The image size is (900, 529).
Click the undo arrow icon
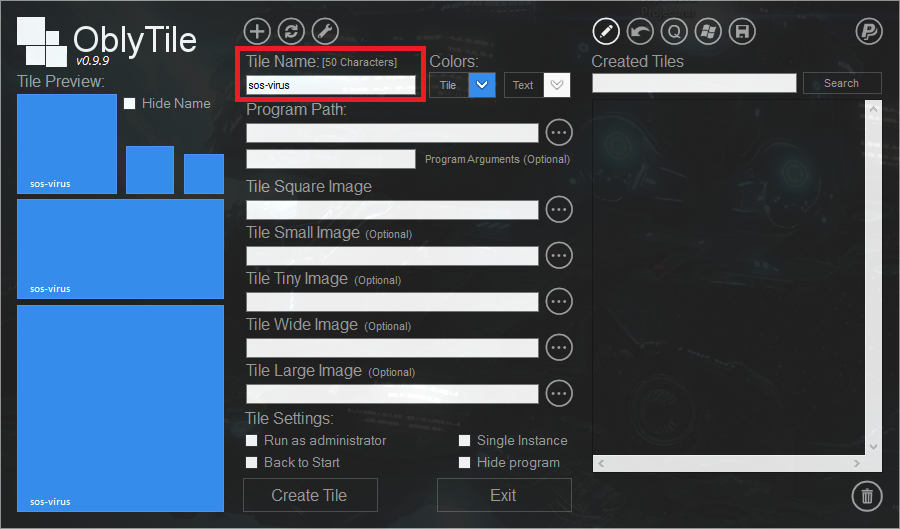click(x=639, y=31)
